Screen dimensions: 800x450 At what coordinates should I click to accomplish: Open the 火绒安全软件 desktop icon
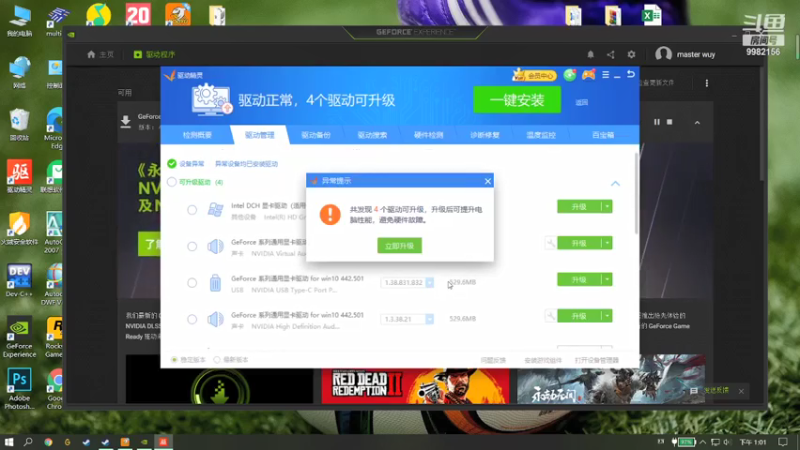(19, 229)
